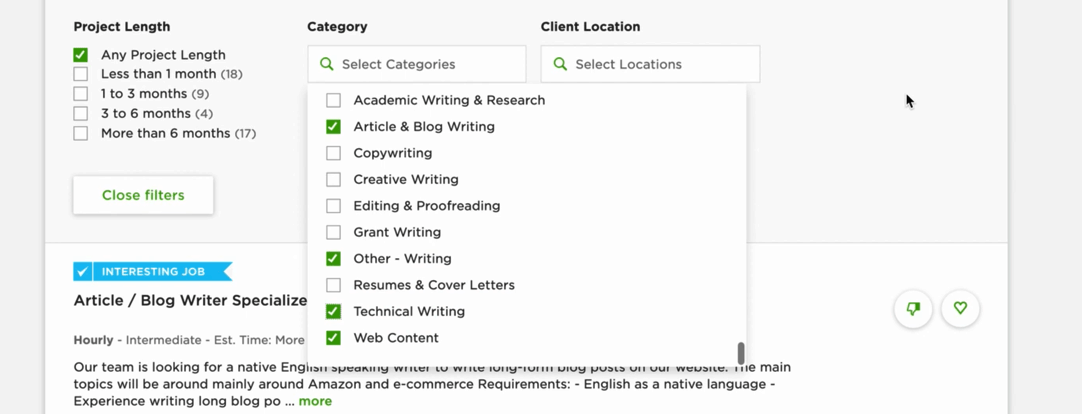Click the category list scrollbar thumb

741,353
